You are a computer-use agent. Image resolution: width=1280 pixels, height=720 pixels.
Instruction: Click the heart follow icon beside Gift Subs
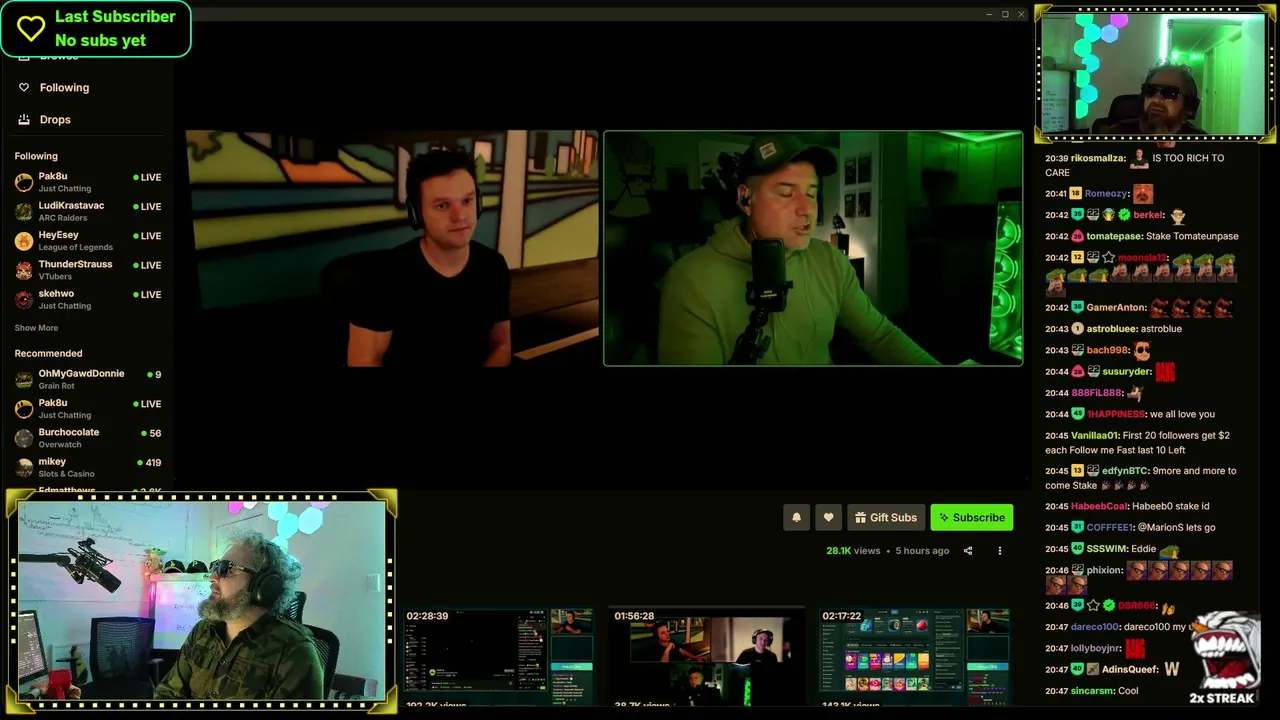828,517
